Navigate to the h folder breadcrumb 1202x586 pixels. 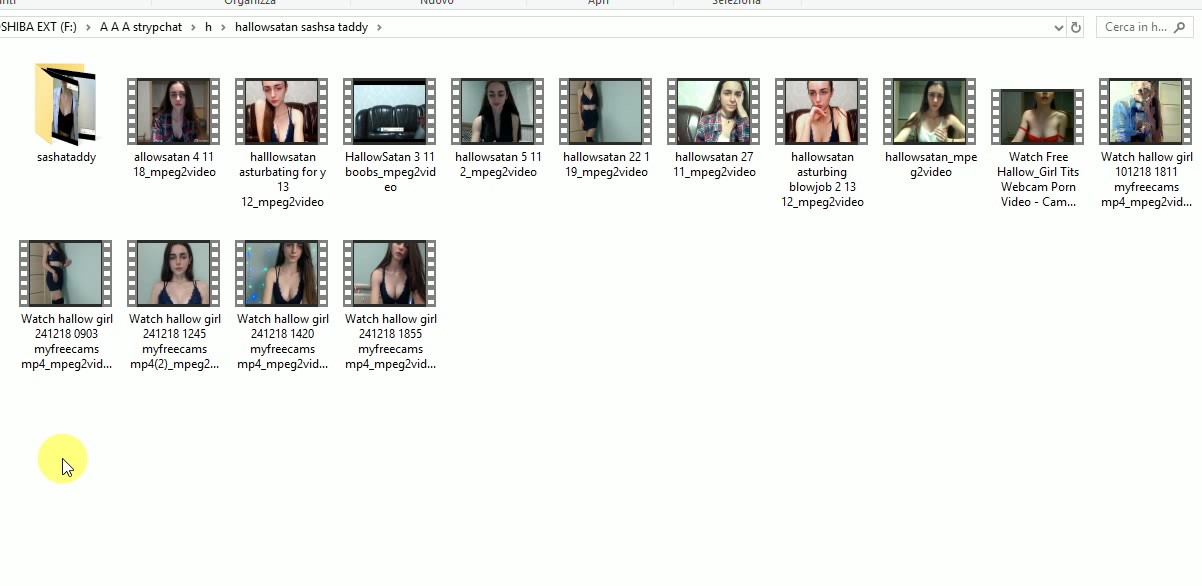pos(209,28)
